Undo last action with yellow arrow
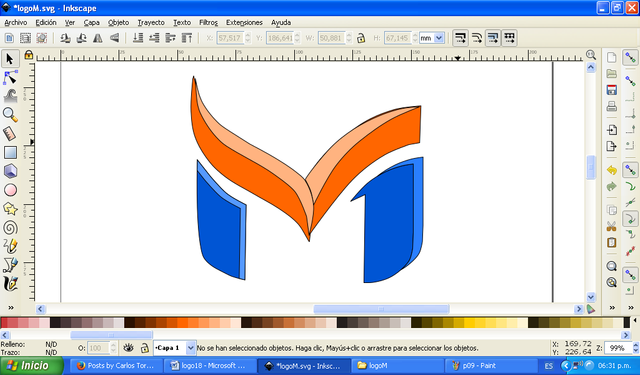 [x=611, y=170]
